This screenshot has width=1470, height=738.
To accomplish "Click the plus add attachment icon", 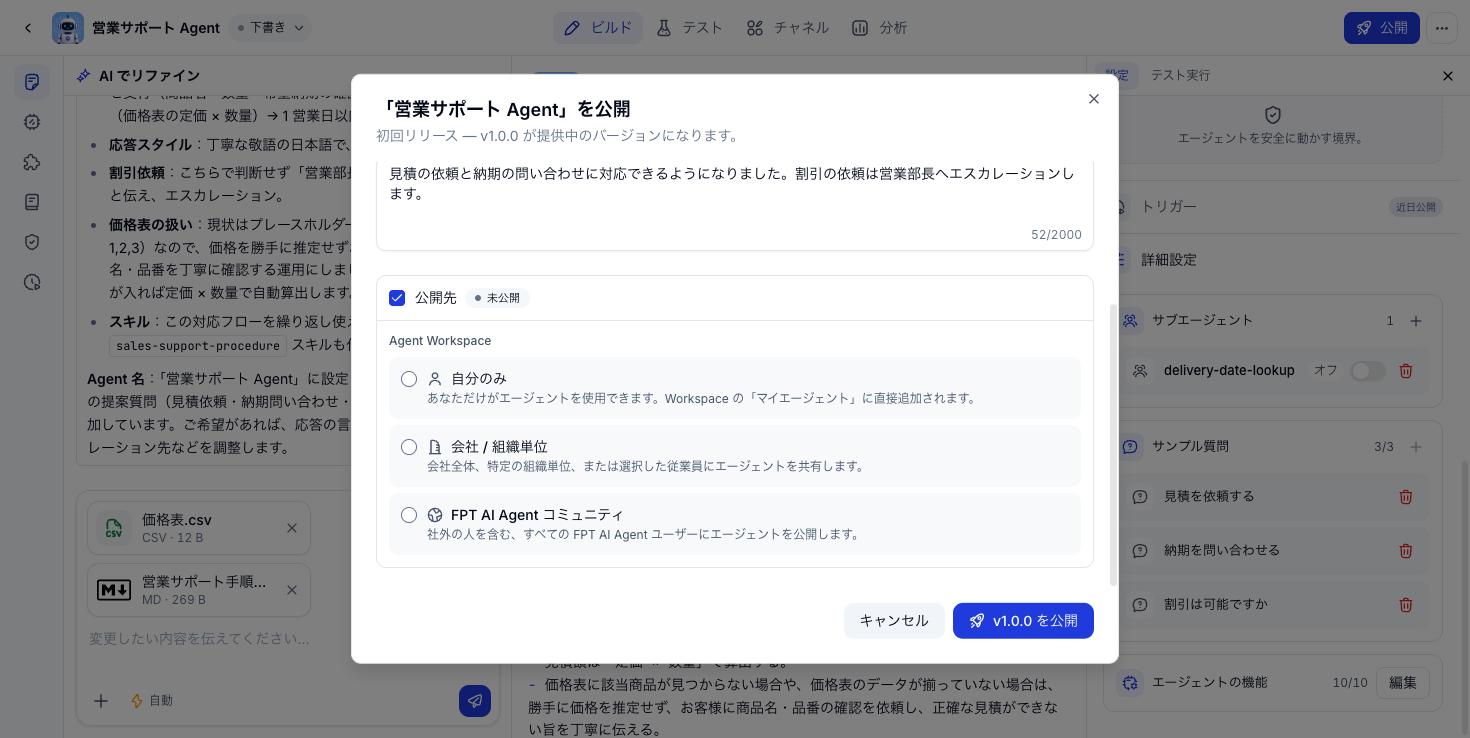I will click(x=101, y=701).
